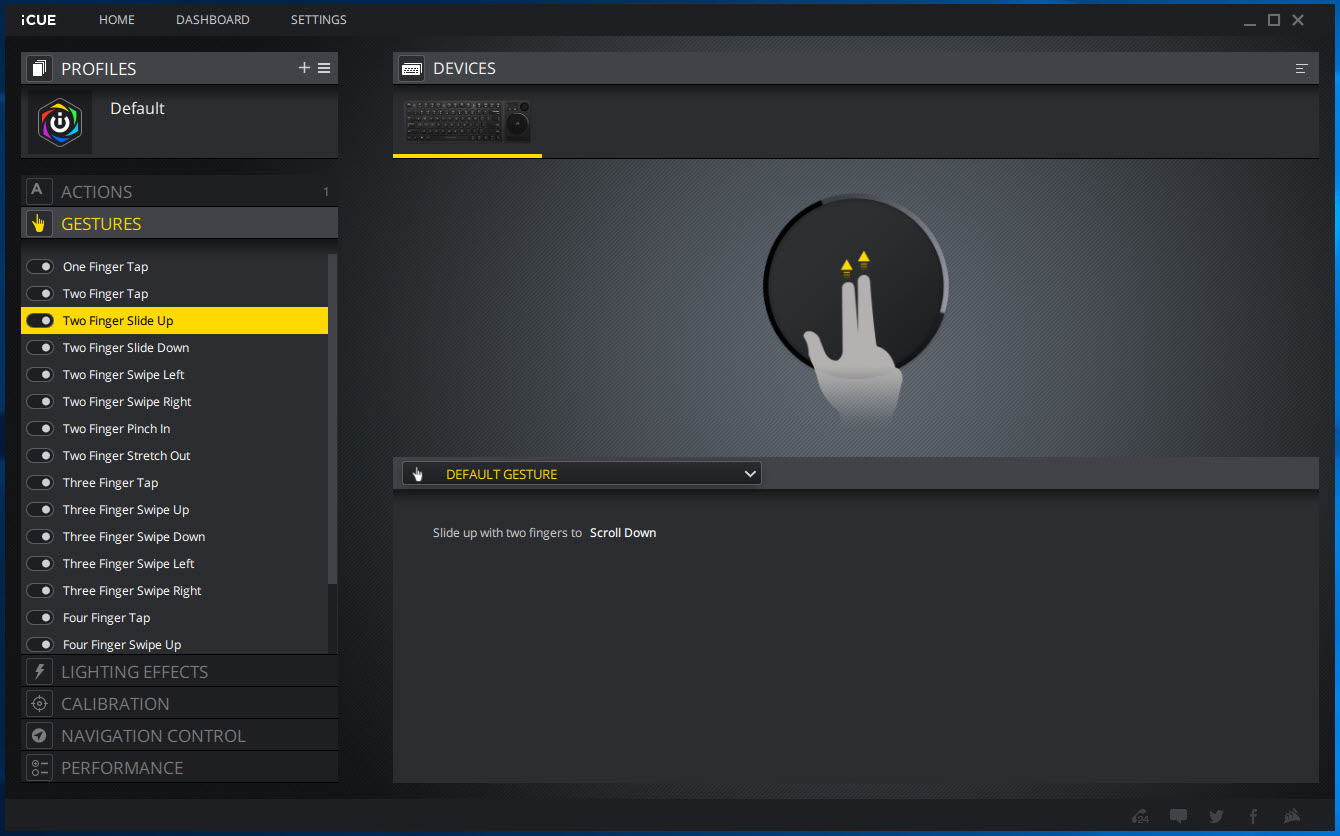Screen dimensions: 1340x836
Task: Collapse the Gestures section header
Action: [x=180, y=223]
